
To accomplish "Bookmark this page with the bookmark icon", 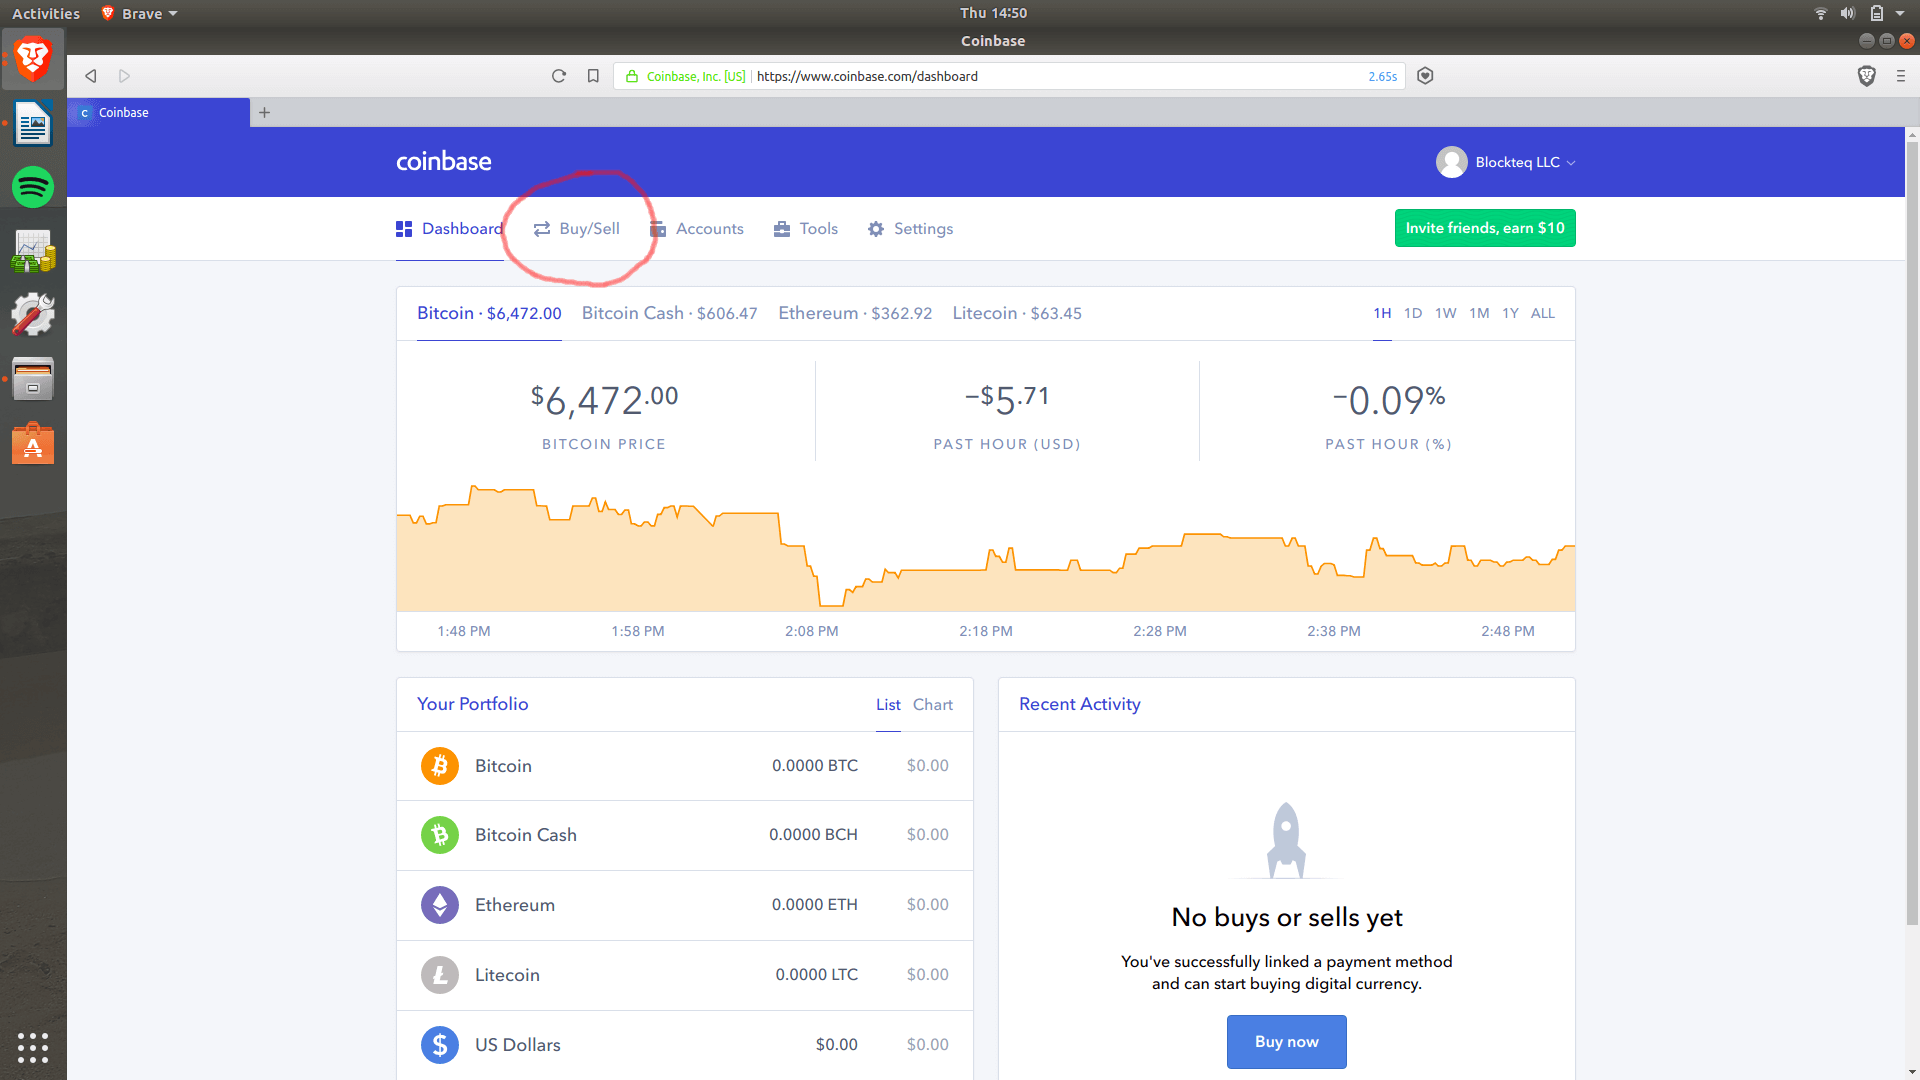I will [x=593, y=76].
